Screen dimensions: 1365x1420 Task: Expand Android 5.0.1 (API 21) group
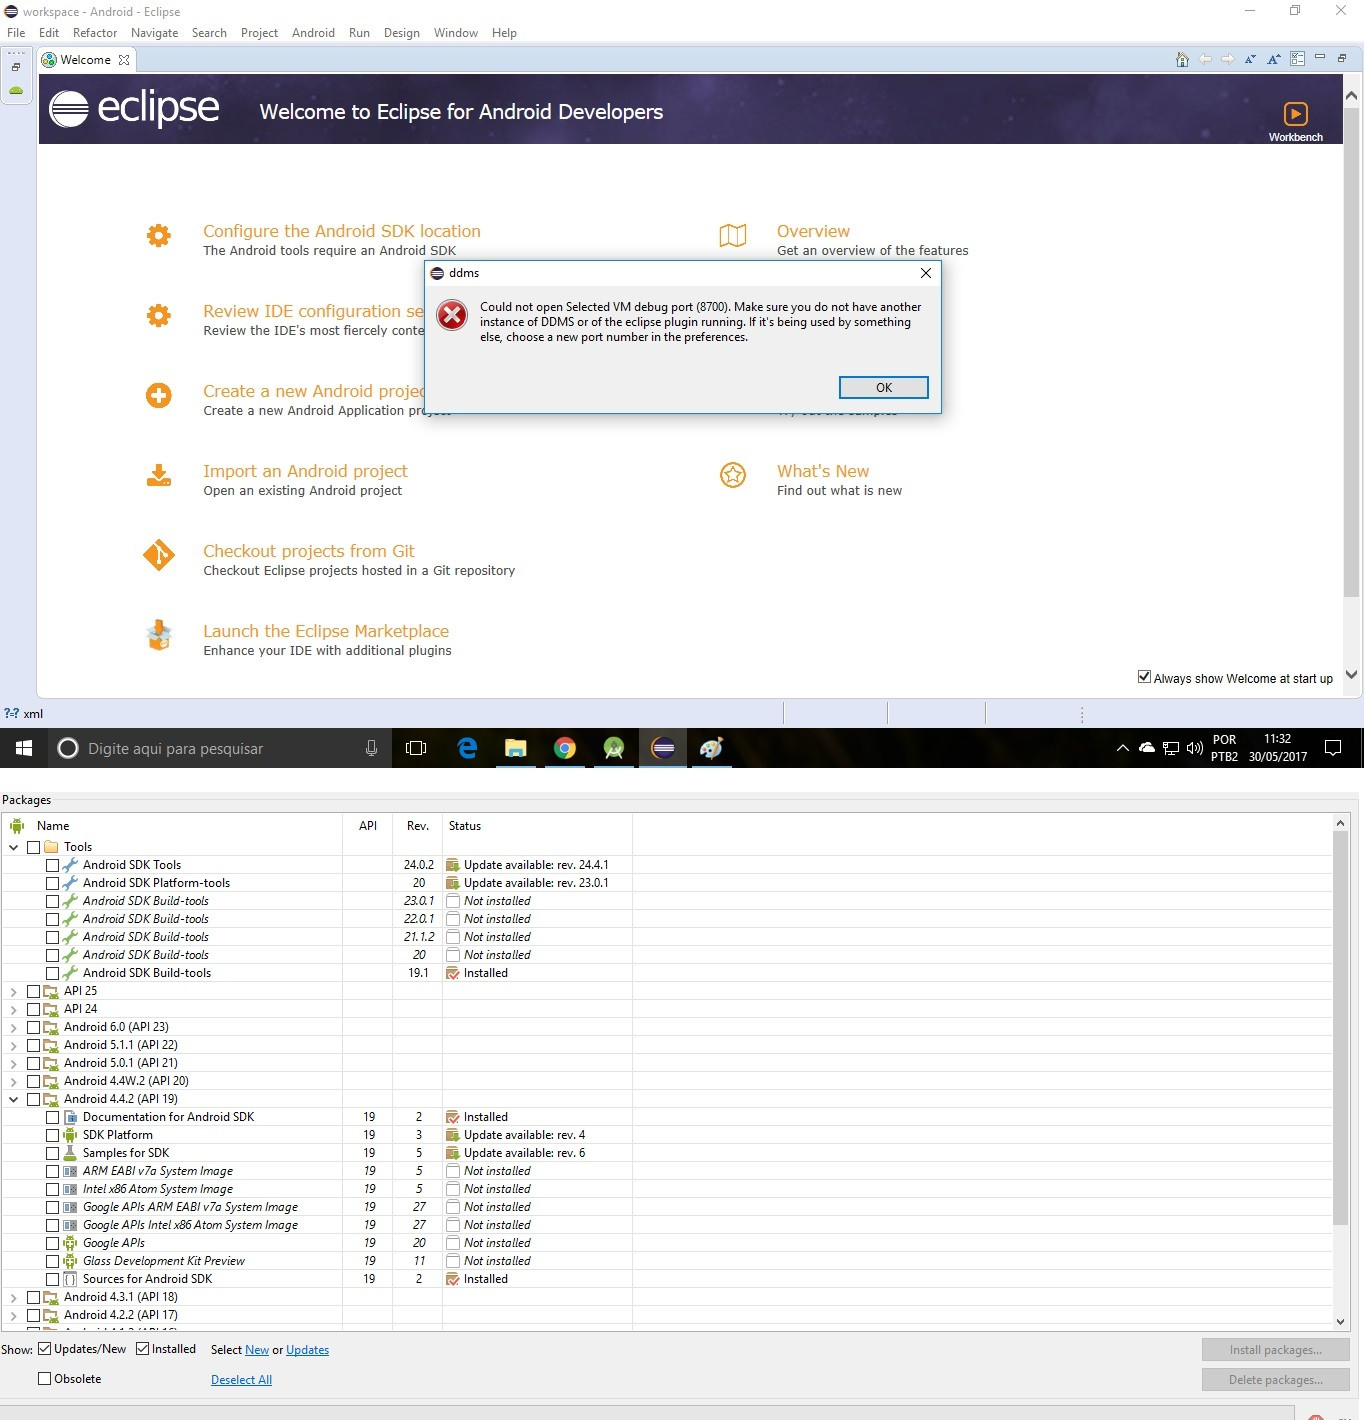point(14,1063)
